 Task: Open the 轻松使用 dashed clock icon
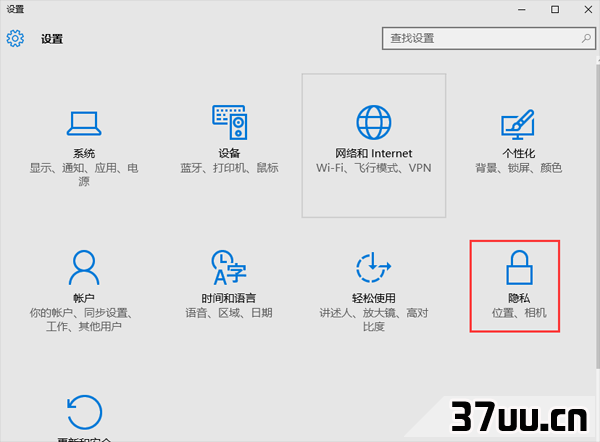(x=373, y=267)
